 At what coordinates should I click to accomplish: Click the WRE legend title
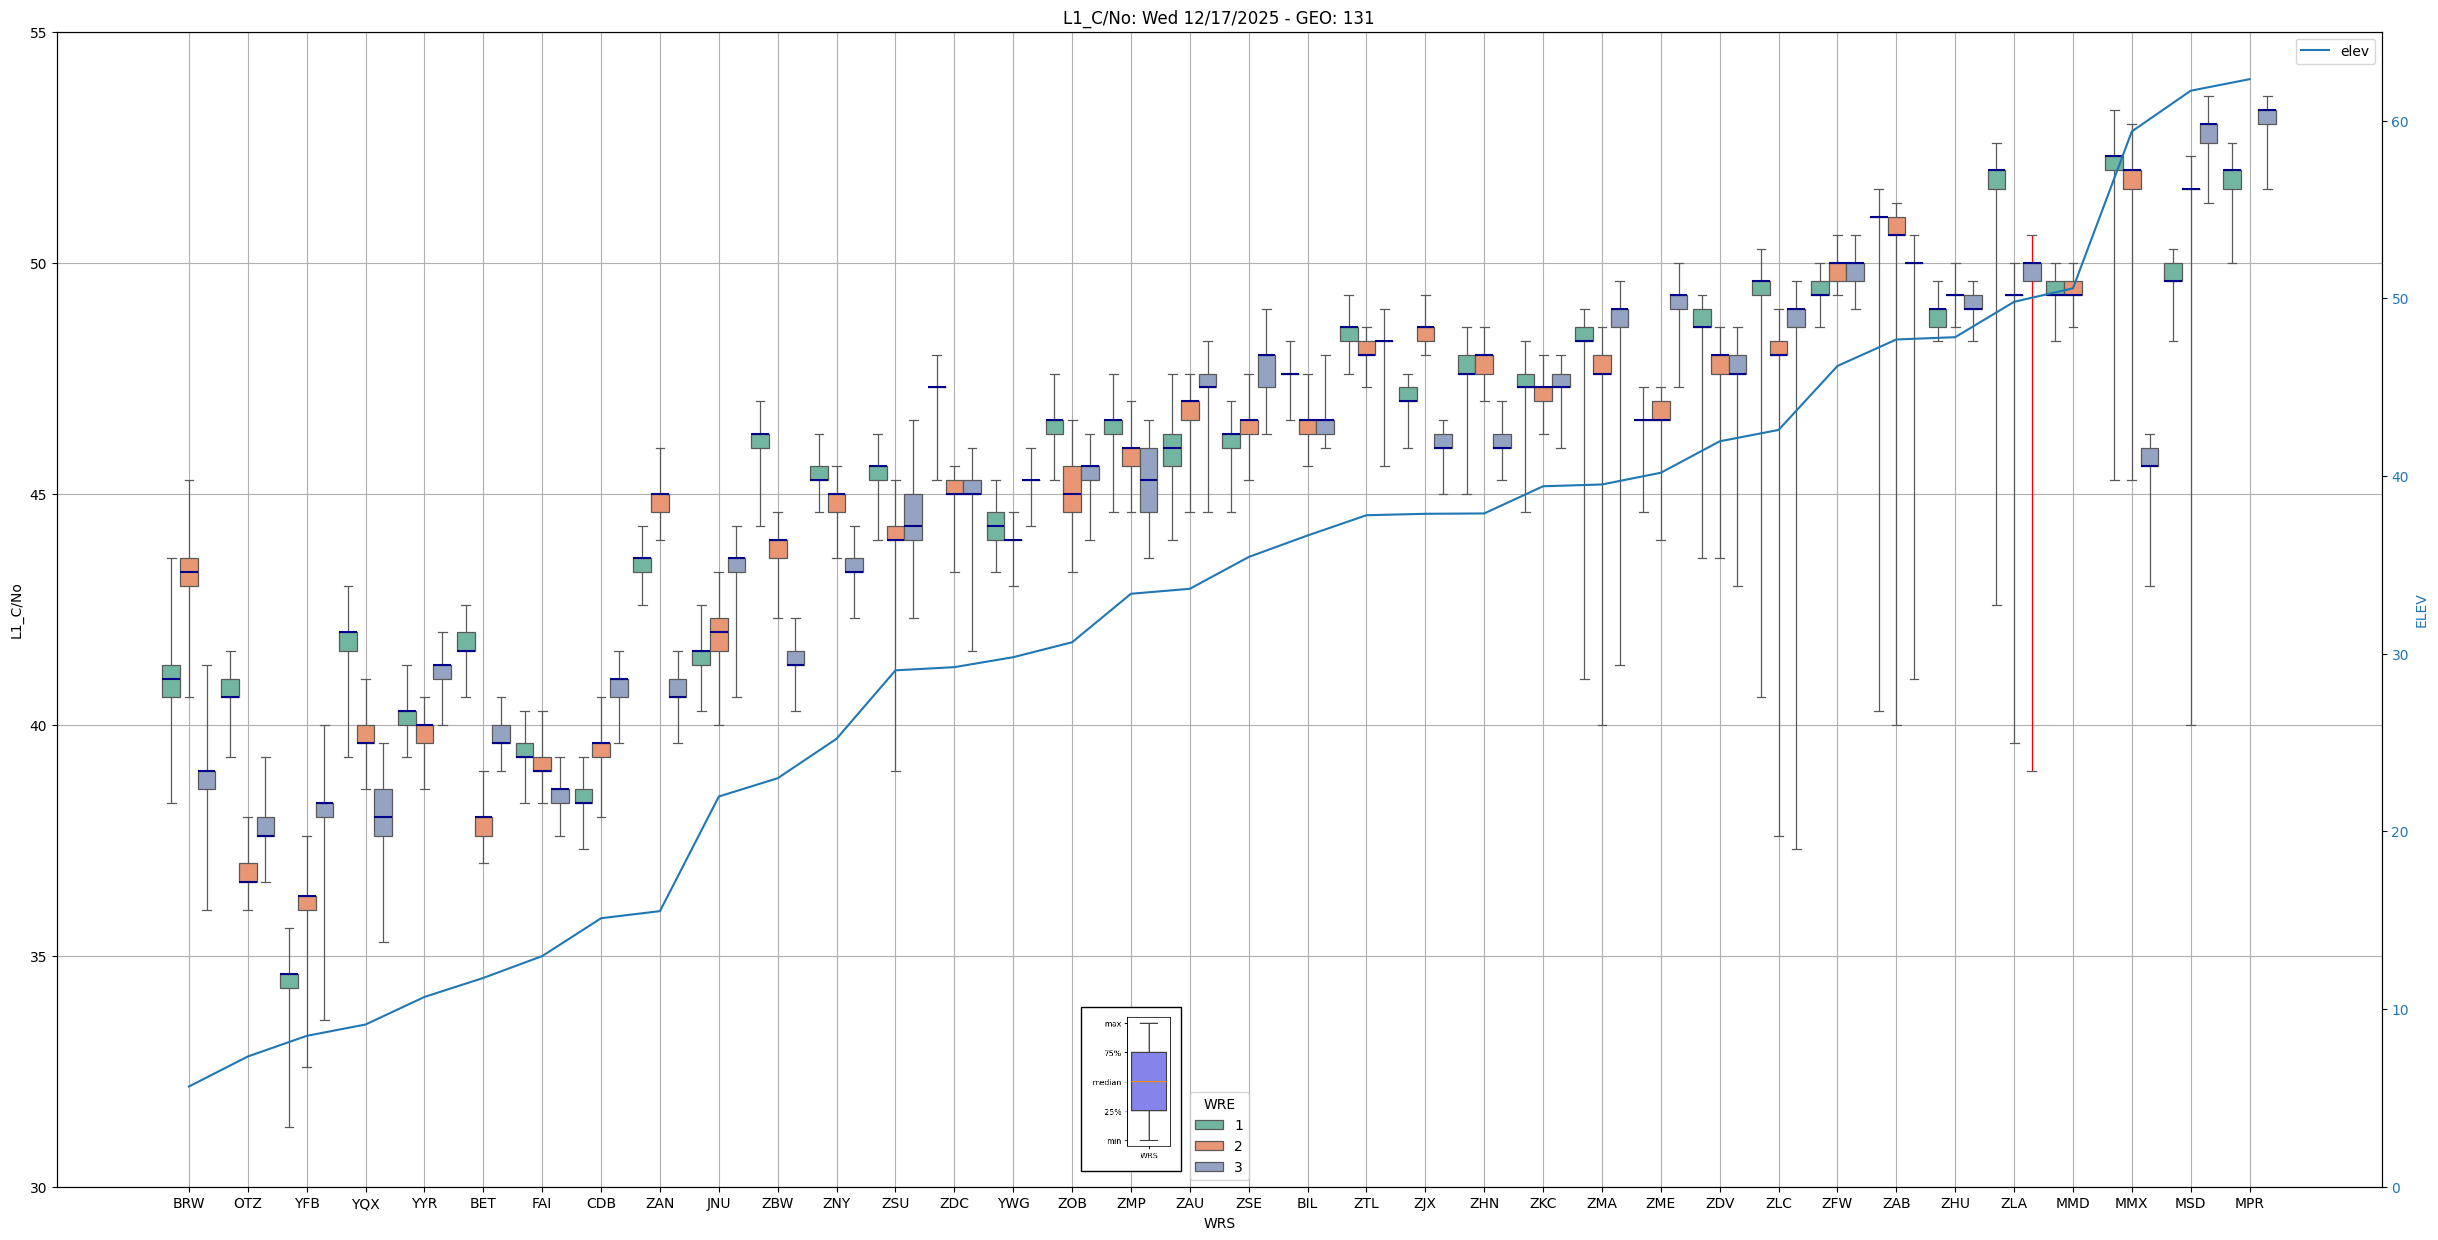[1218, 1104]
